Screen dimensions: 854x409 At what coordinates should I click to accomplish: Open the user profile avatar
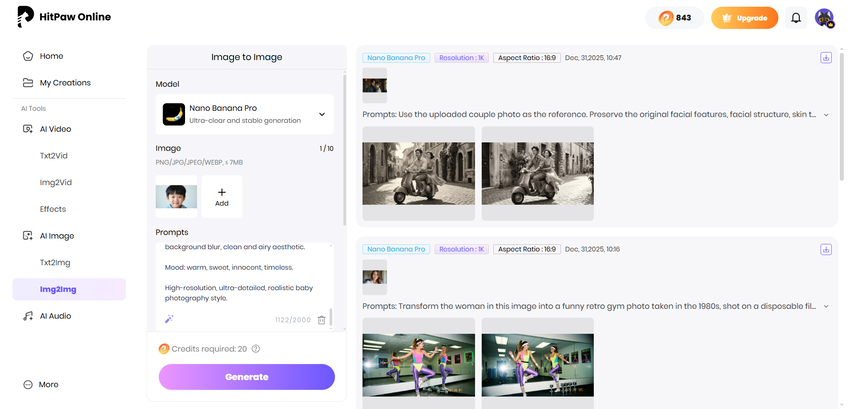coord(824,17)
